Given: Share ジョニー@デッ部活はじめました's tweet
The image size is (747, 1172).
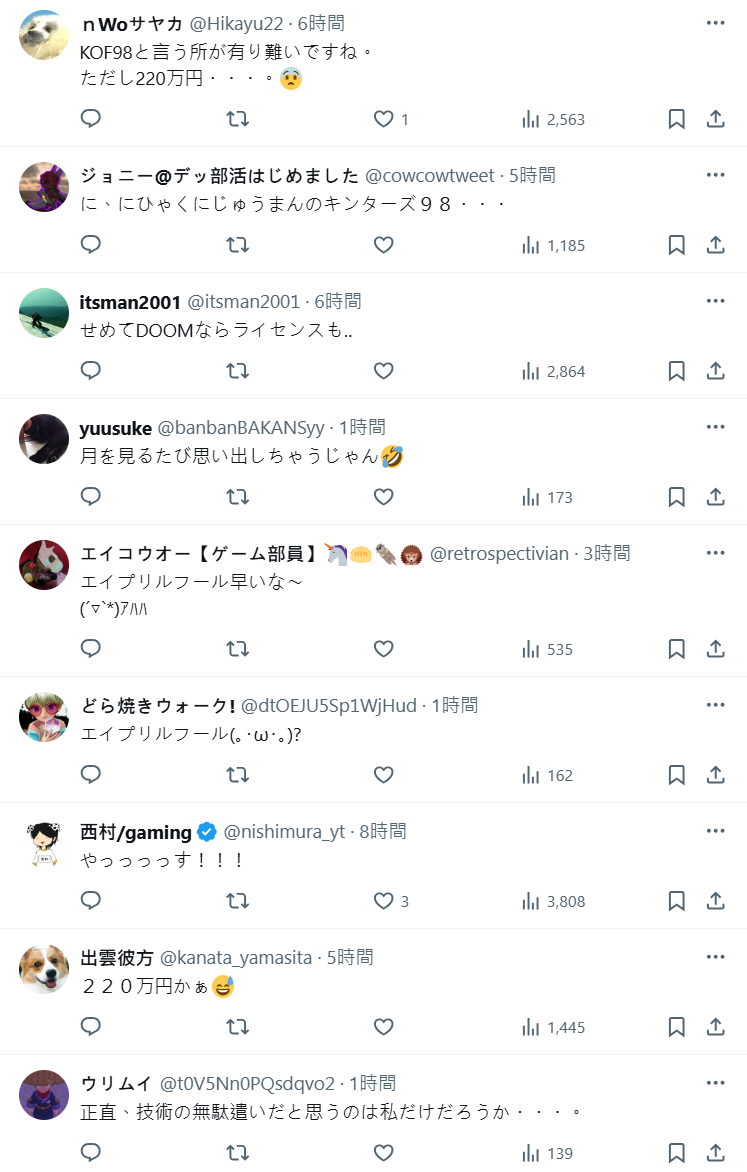Looking at the screenshot, I should click(x=715, y=245).
